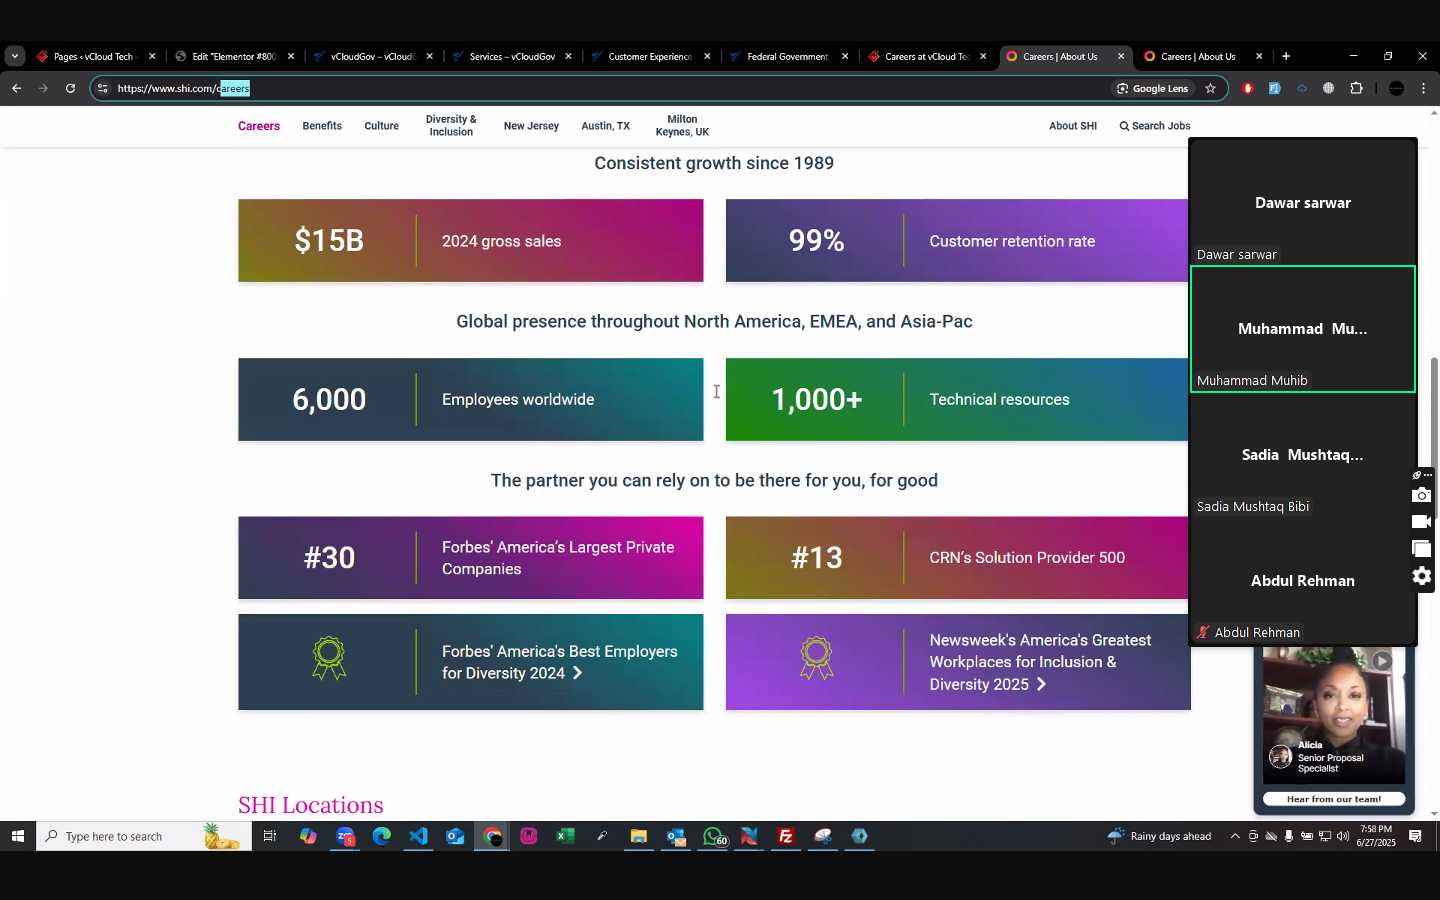Reload the page with the refresh icon
This screenshot has width=1440, height=900.
click(x=70, y=88)
